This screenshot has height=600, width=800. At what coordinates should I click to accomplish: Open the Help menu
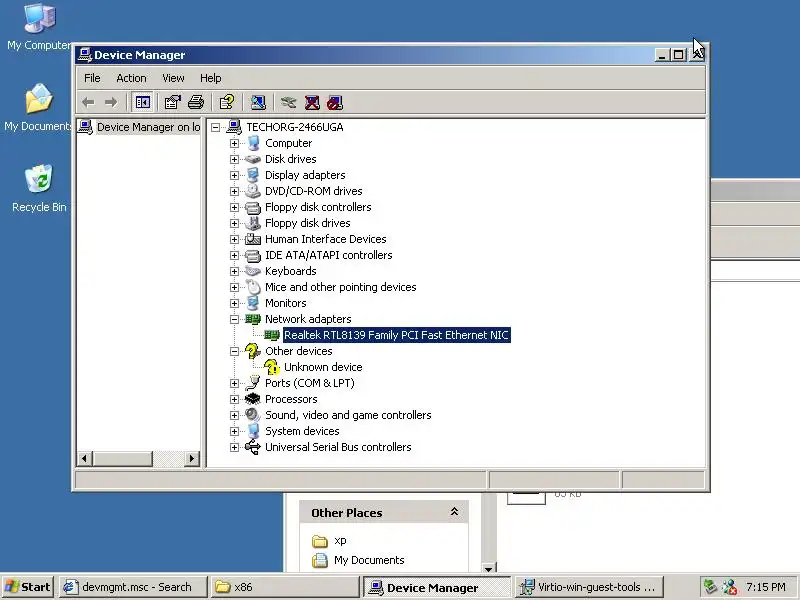pos(210,78)
